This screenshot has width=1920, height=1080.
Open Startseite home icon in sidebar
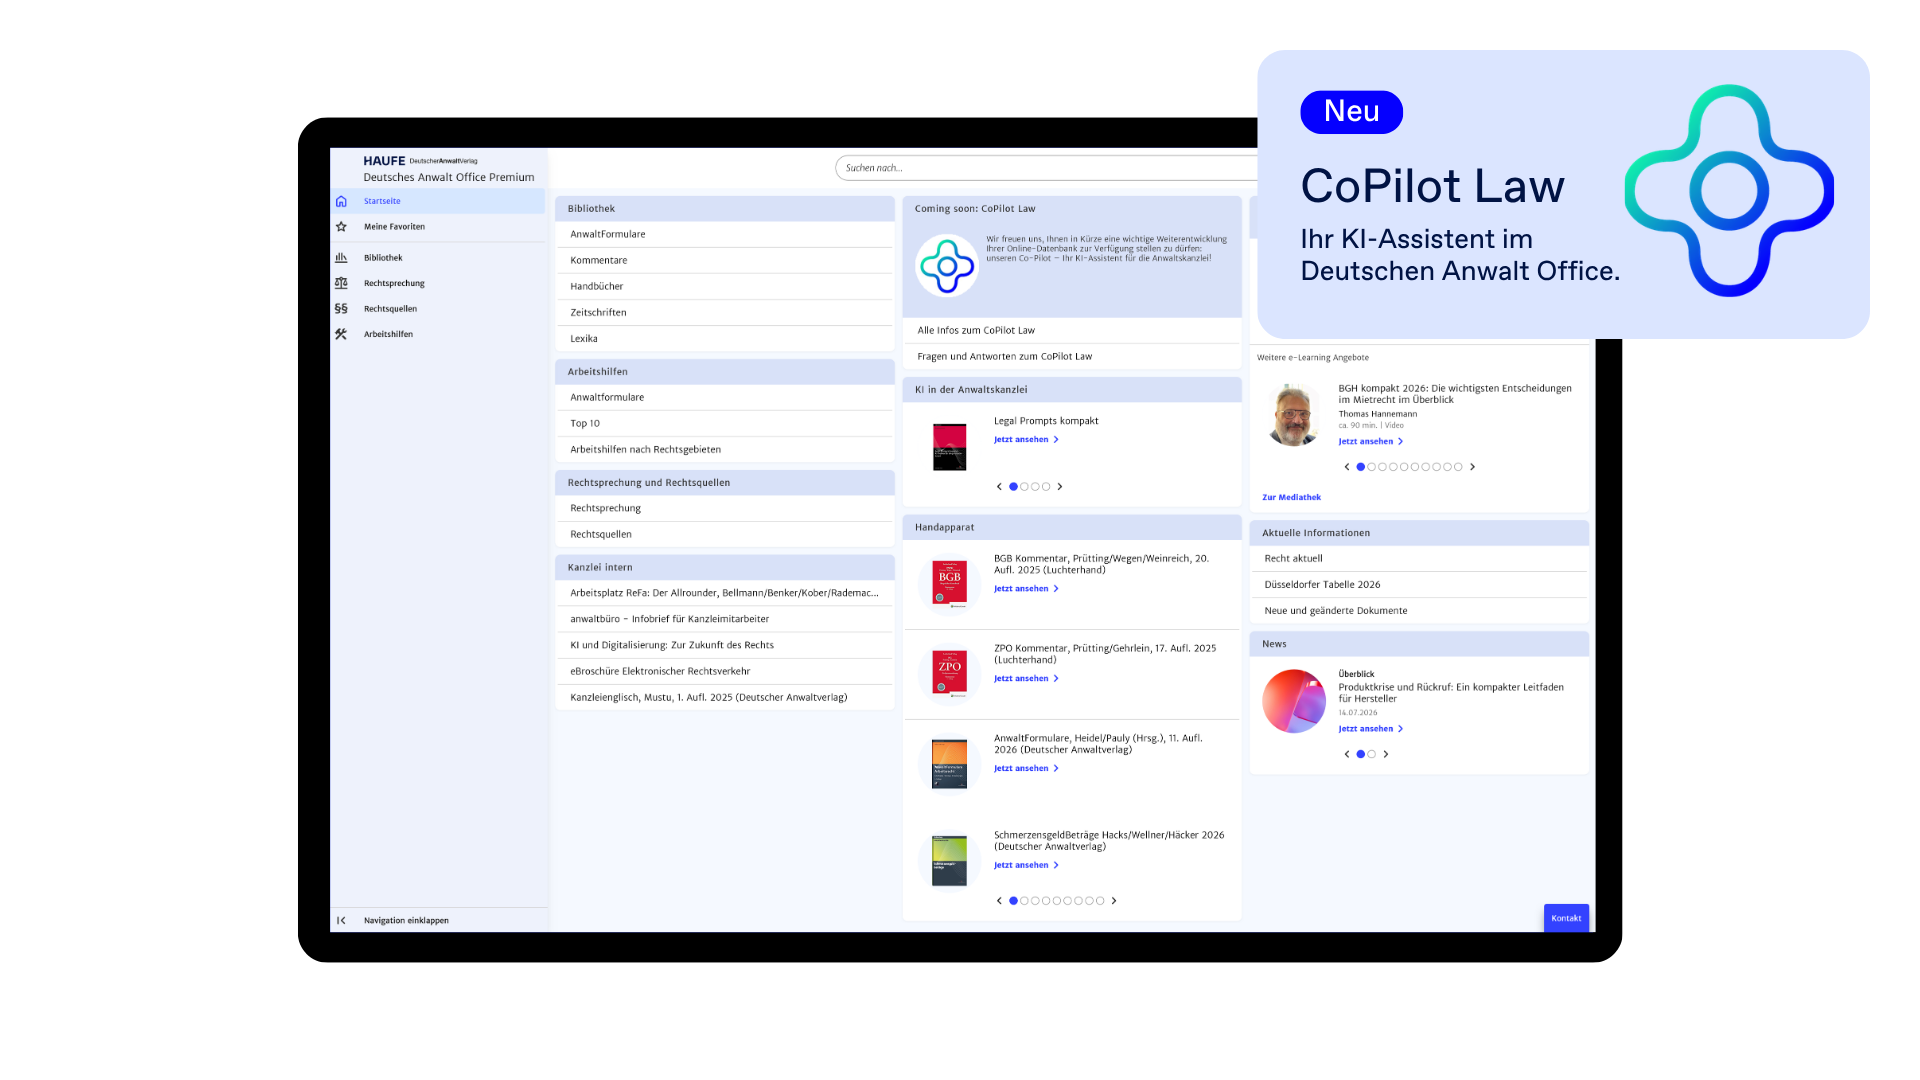(x=341, y=201)
